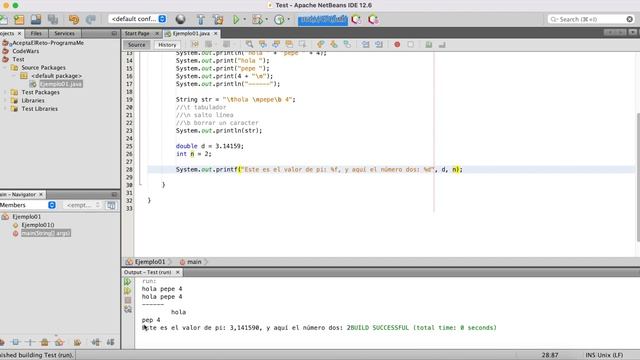Click Next Bookmark editor icon
This screenshot has height=360, width=640.
coord(334,44)
